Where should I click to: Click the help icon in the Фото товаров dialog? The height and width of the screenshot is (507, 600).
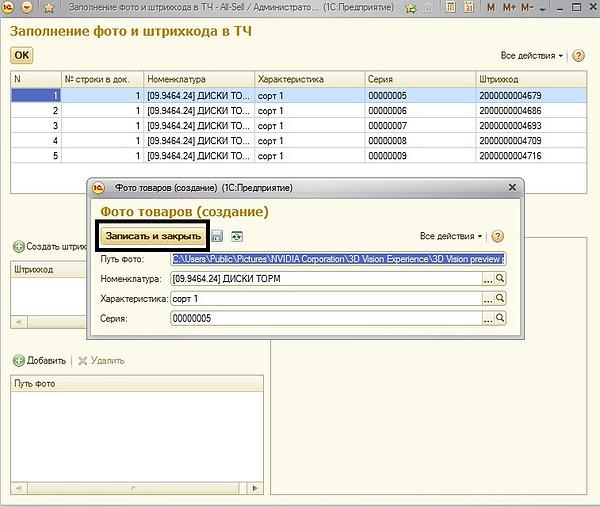[x=497, y=236]
